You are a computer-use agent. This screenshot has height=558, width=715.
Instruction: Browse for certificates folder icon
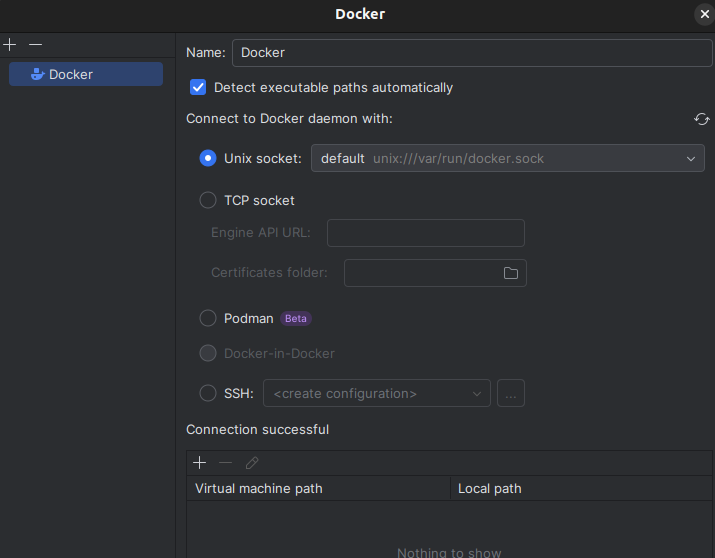(x=511, y=273)
